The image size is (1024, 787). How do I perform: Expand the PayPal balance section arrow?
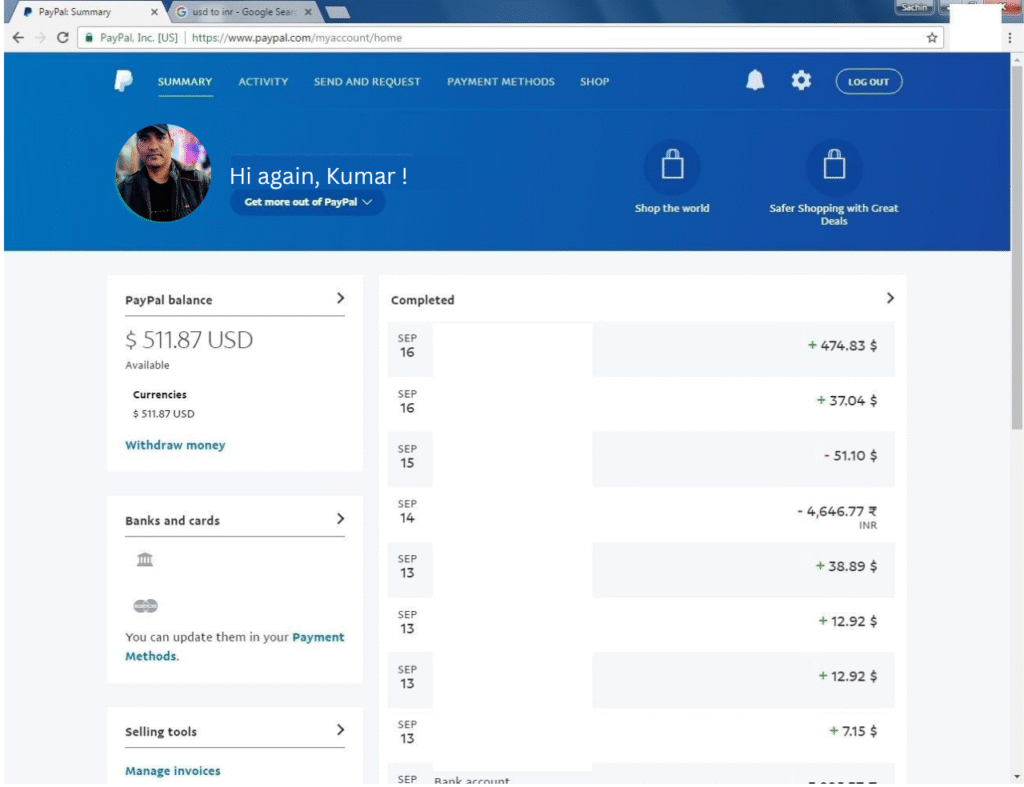click(340, 298)
